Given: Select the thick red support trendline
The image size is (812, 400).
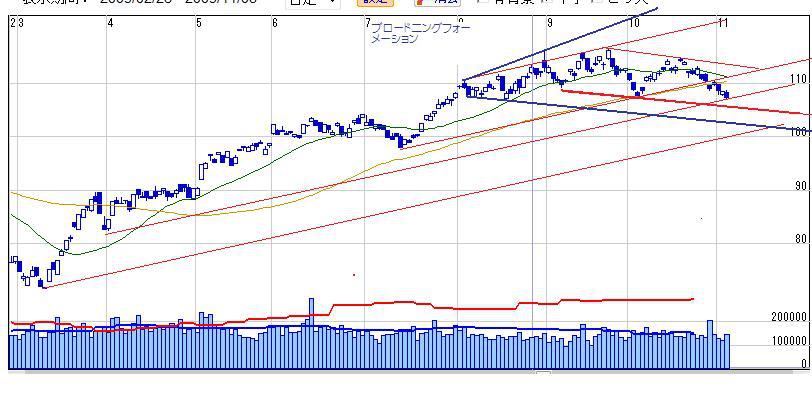Looking at the screenshot, I should point(684,102).
